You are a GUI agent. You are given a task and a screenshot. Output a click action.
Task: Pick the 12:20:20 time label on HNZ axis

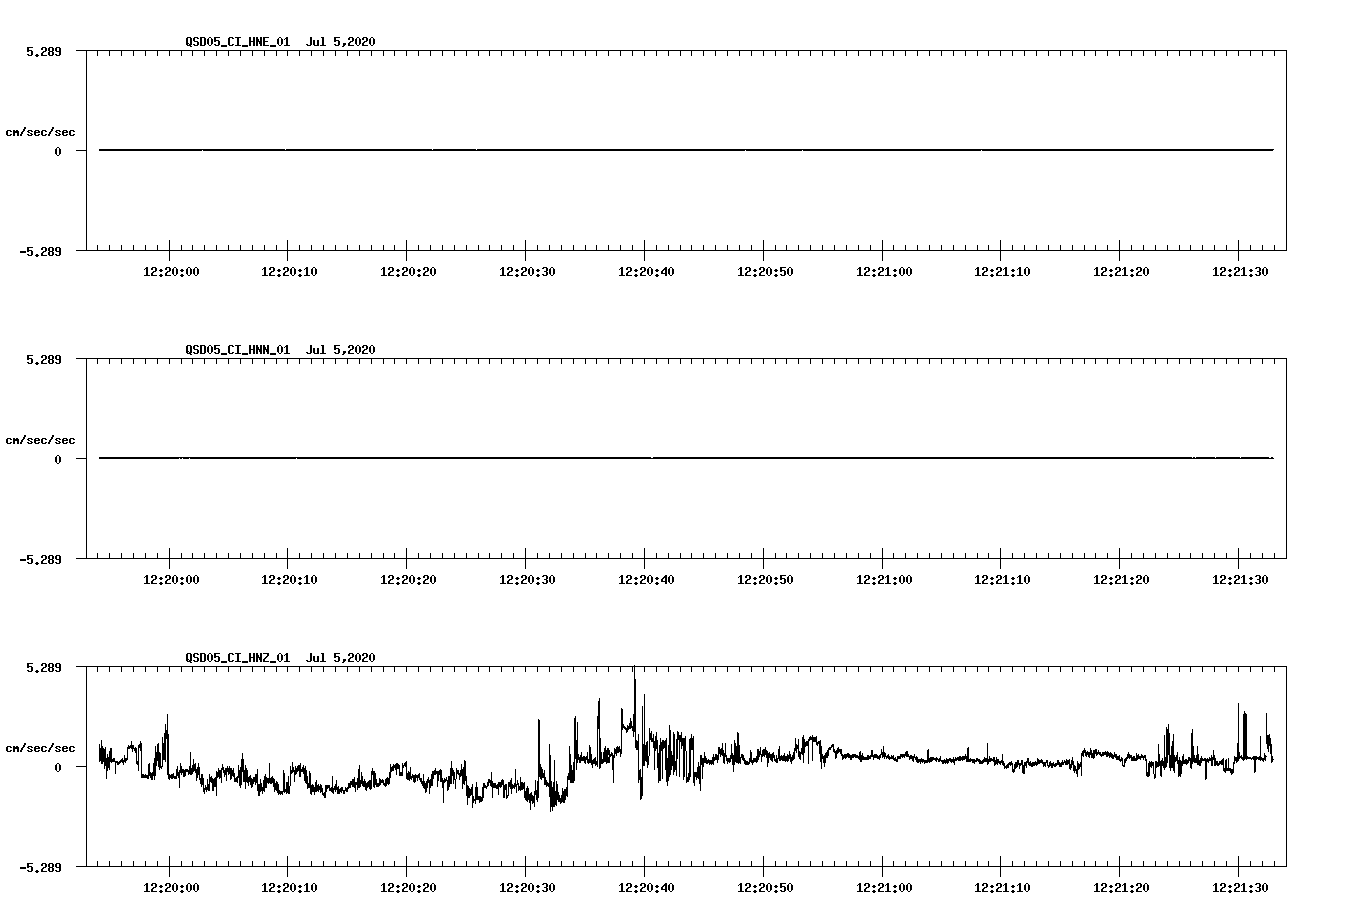tap(408, 887)
